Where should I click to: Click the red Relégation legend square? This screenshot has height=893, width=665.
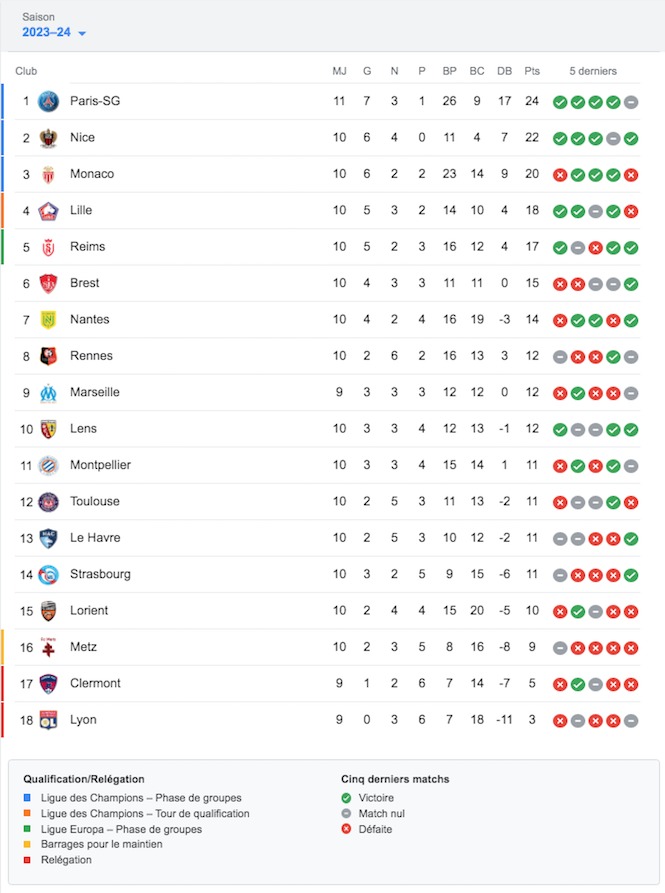[x=27, y=859]
